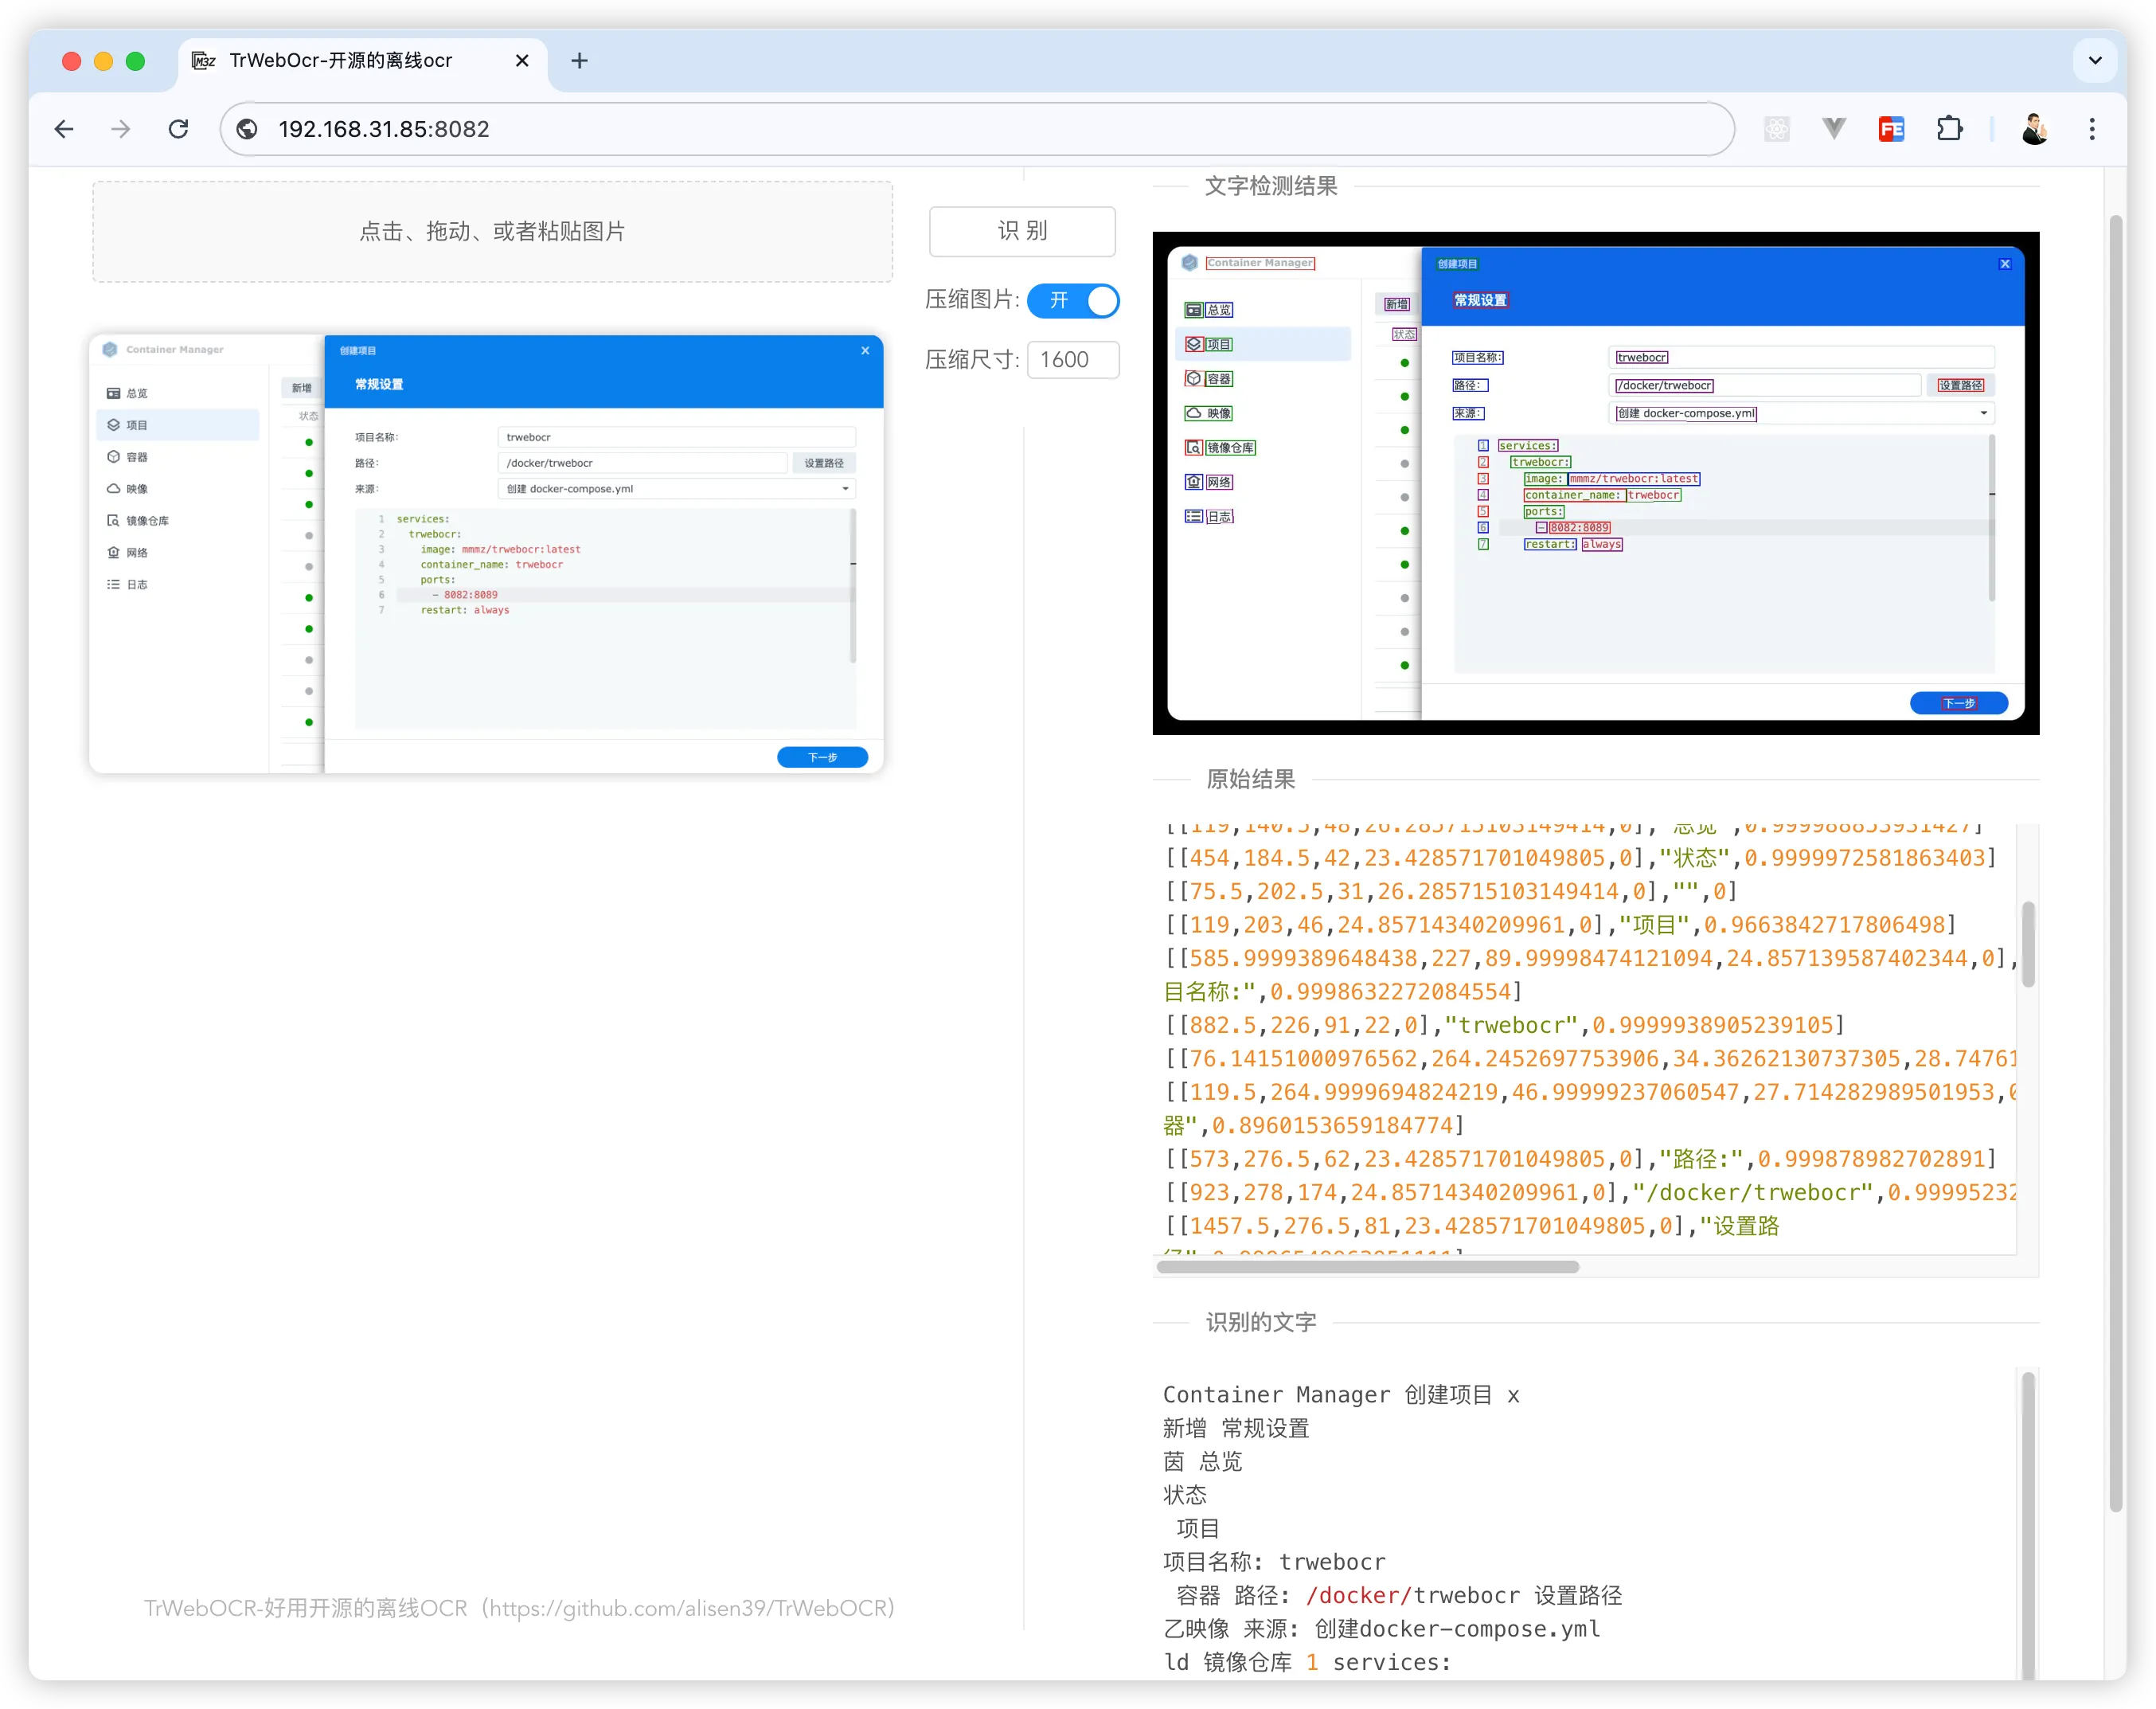This screenshot has width=2156, height=1709.
Task: Click recognized line "Container Manager 创建项目 x"
Action: [1341, 1395]
